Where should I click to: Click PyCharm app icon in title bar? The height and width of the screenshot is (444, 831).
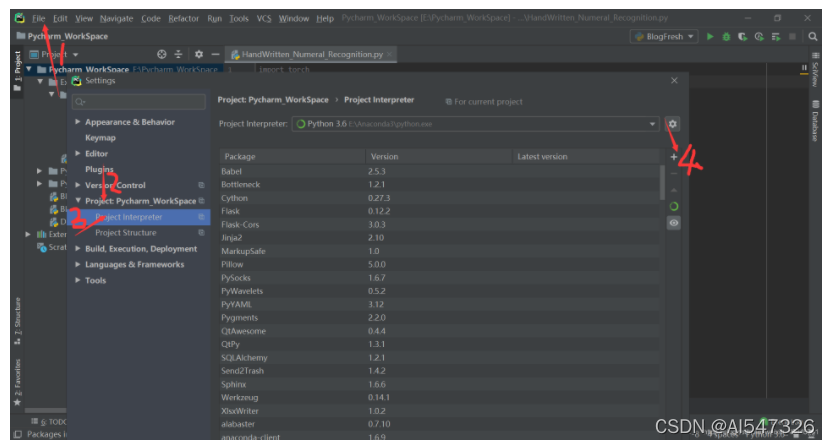pos(20,18)
